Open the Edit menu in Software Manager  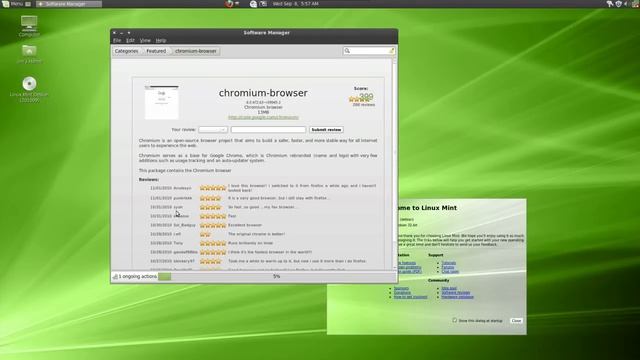130,40
